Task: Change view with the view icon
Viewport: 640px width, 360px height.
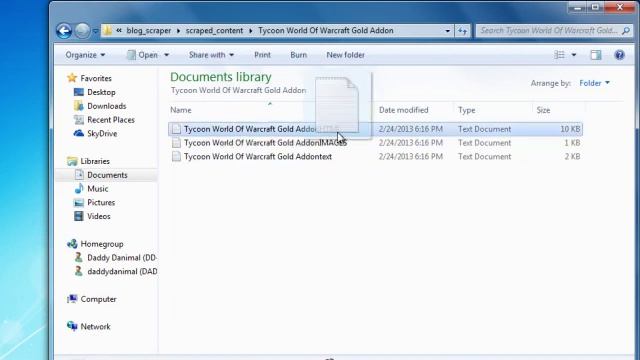Action: coord(559,55)
